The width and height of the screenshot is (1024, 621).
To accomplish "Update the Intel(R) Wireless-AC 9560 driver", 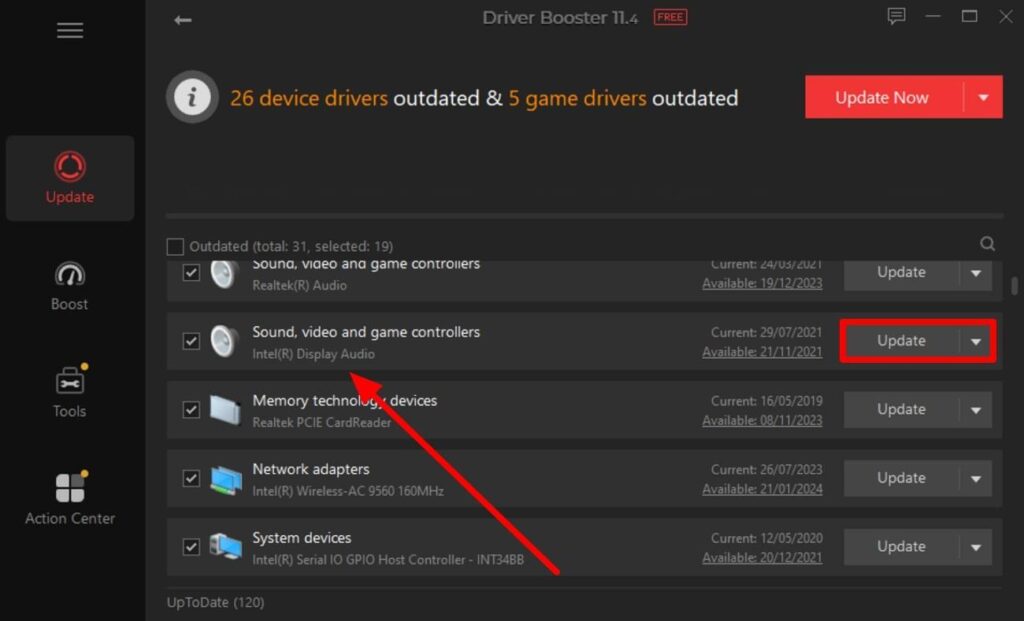I will (901, 479).
